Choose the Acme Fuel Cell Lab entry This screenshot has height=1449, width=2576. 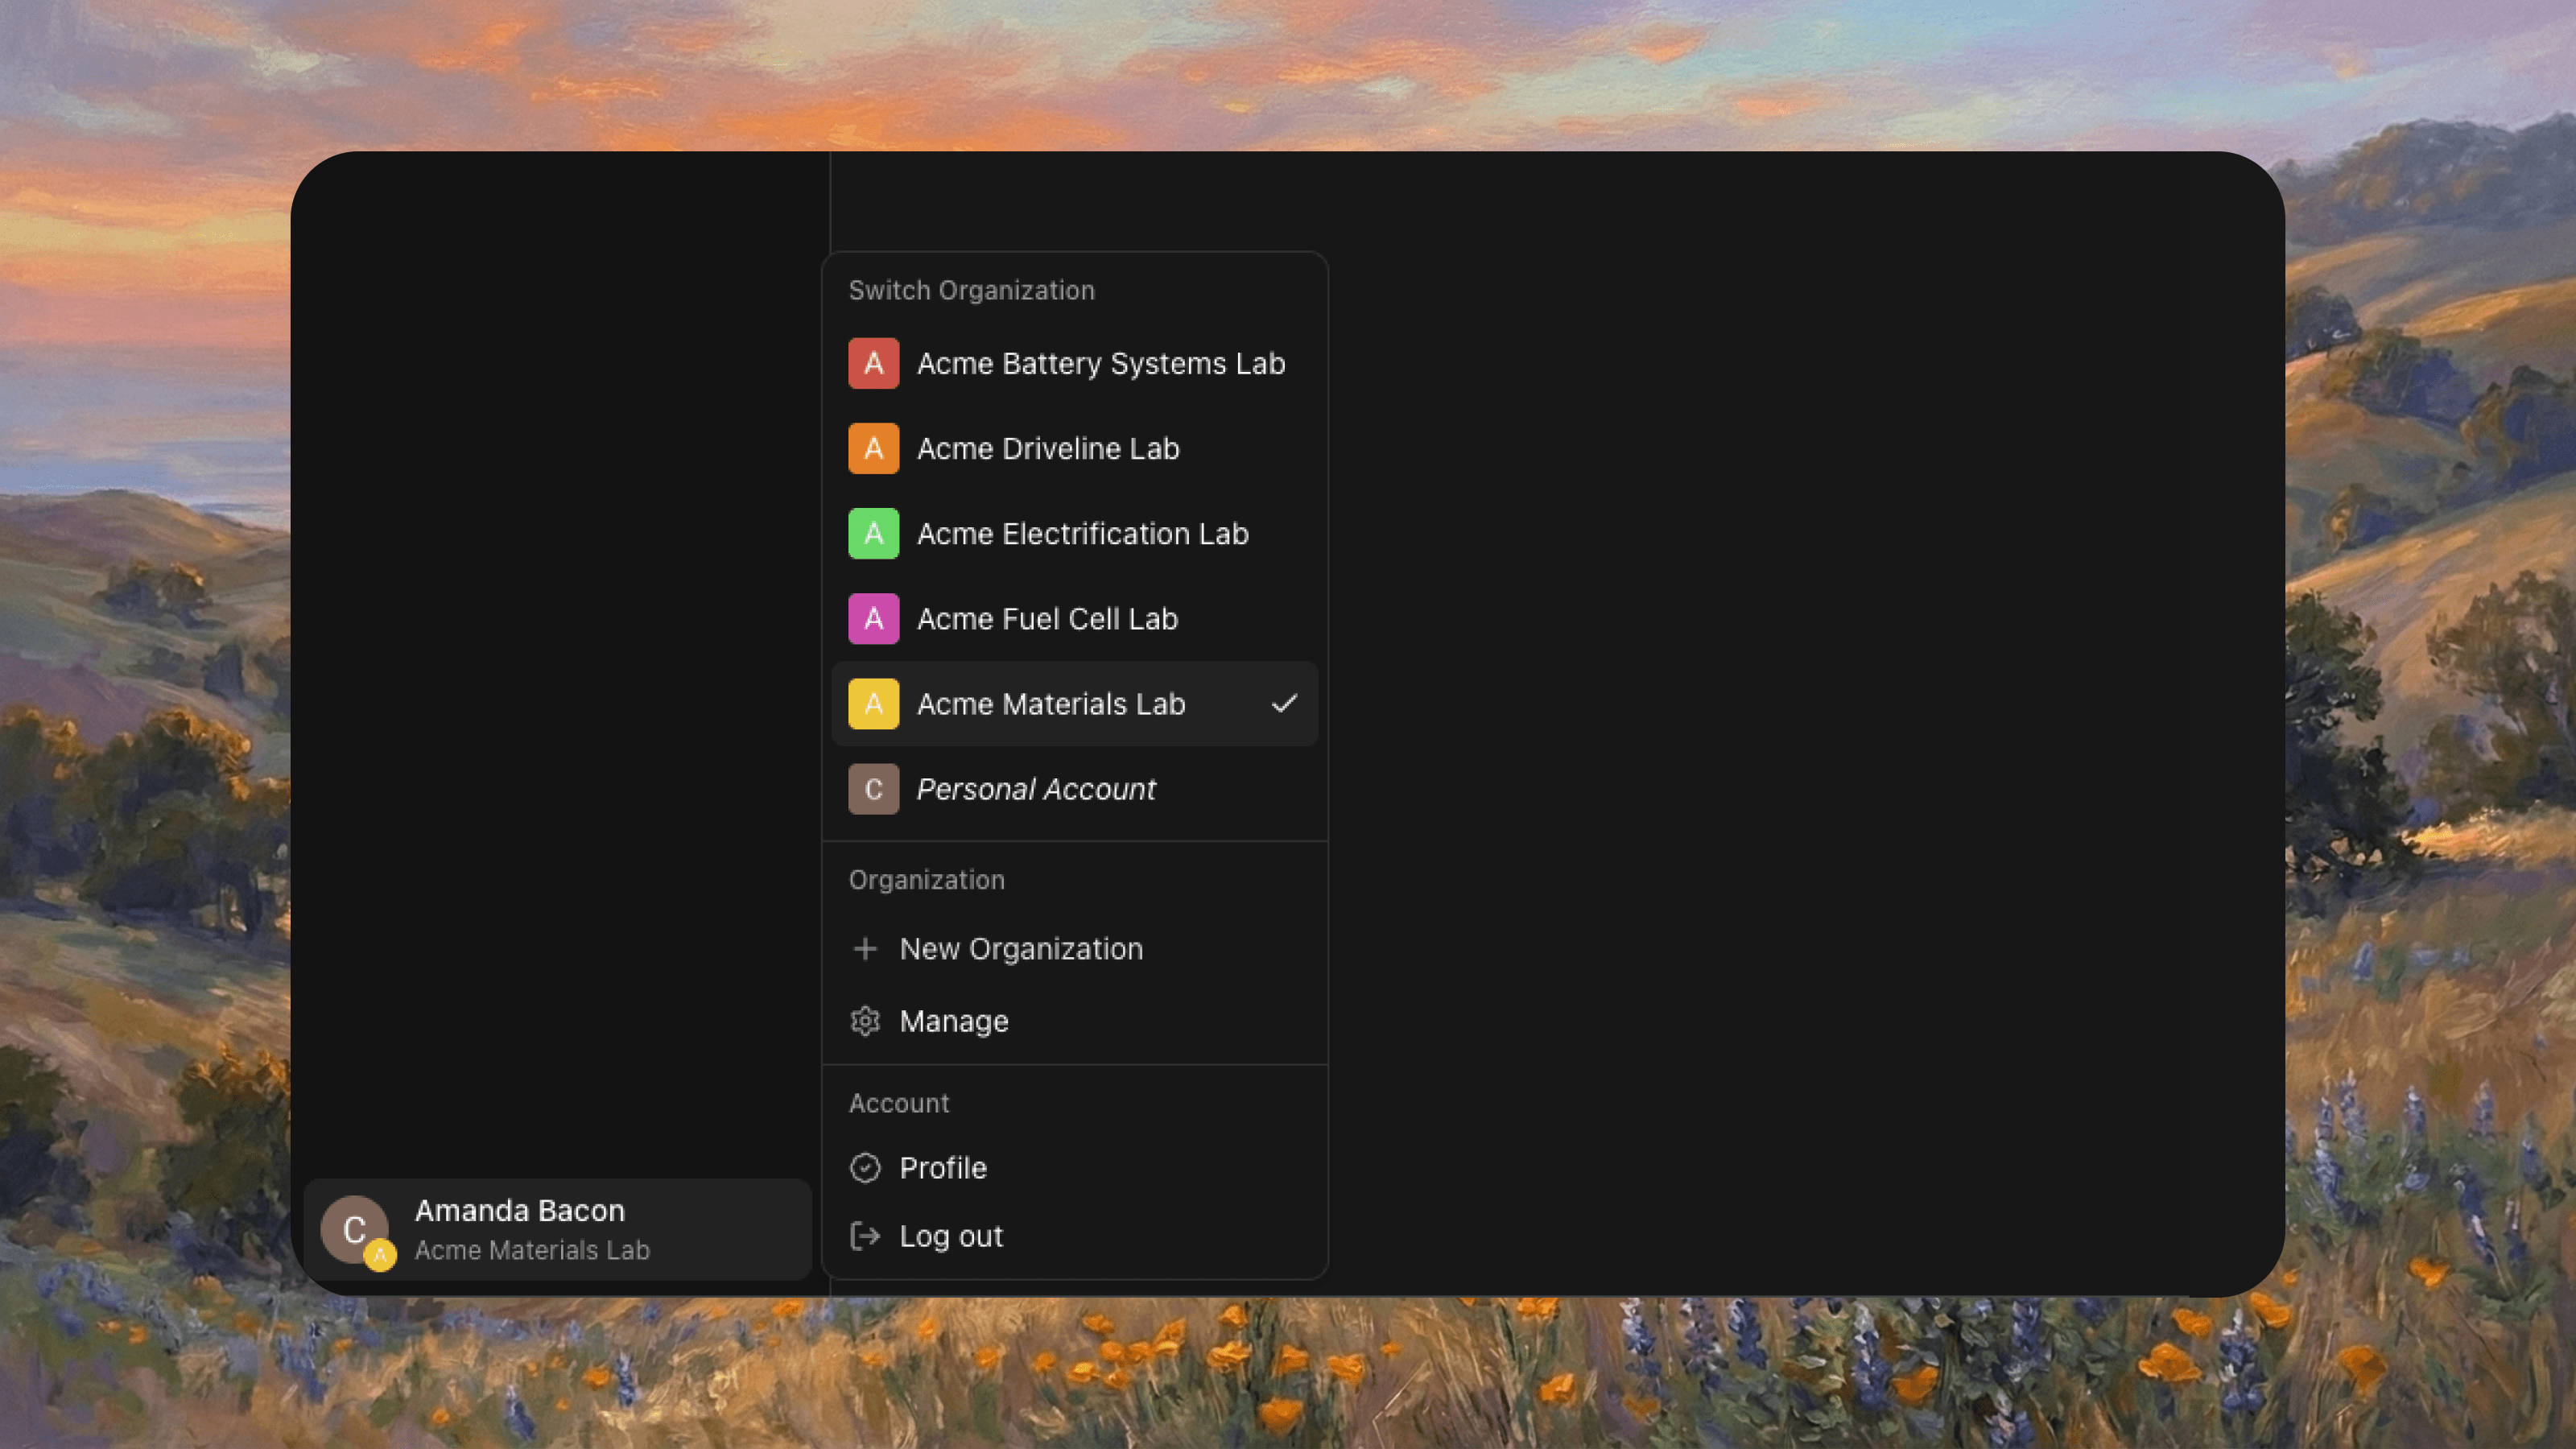1047,618
